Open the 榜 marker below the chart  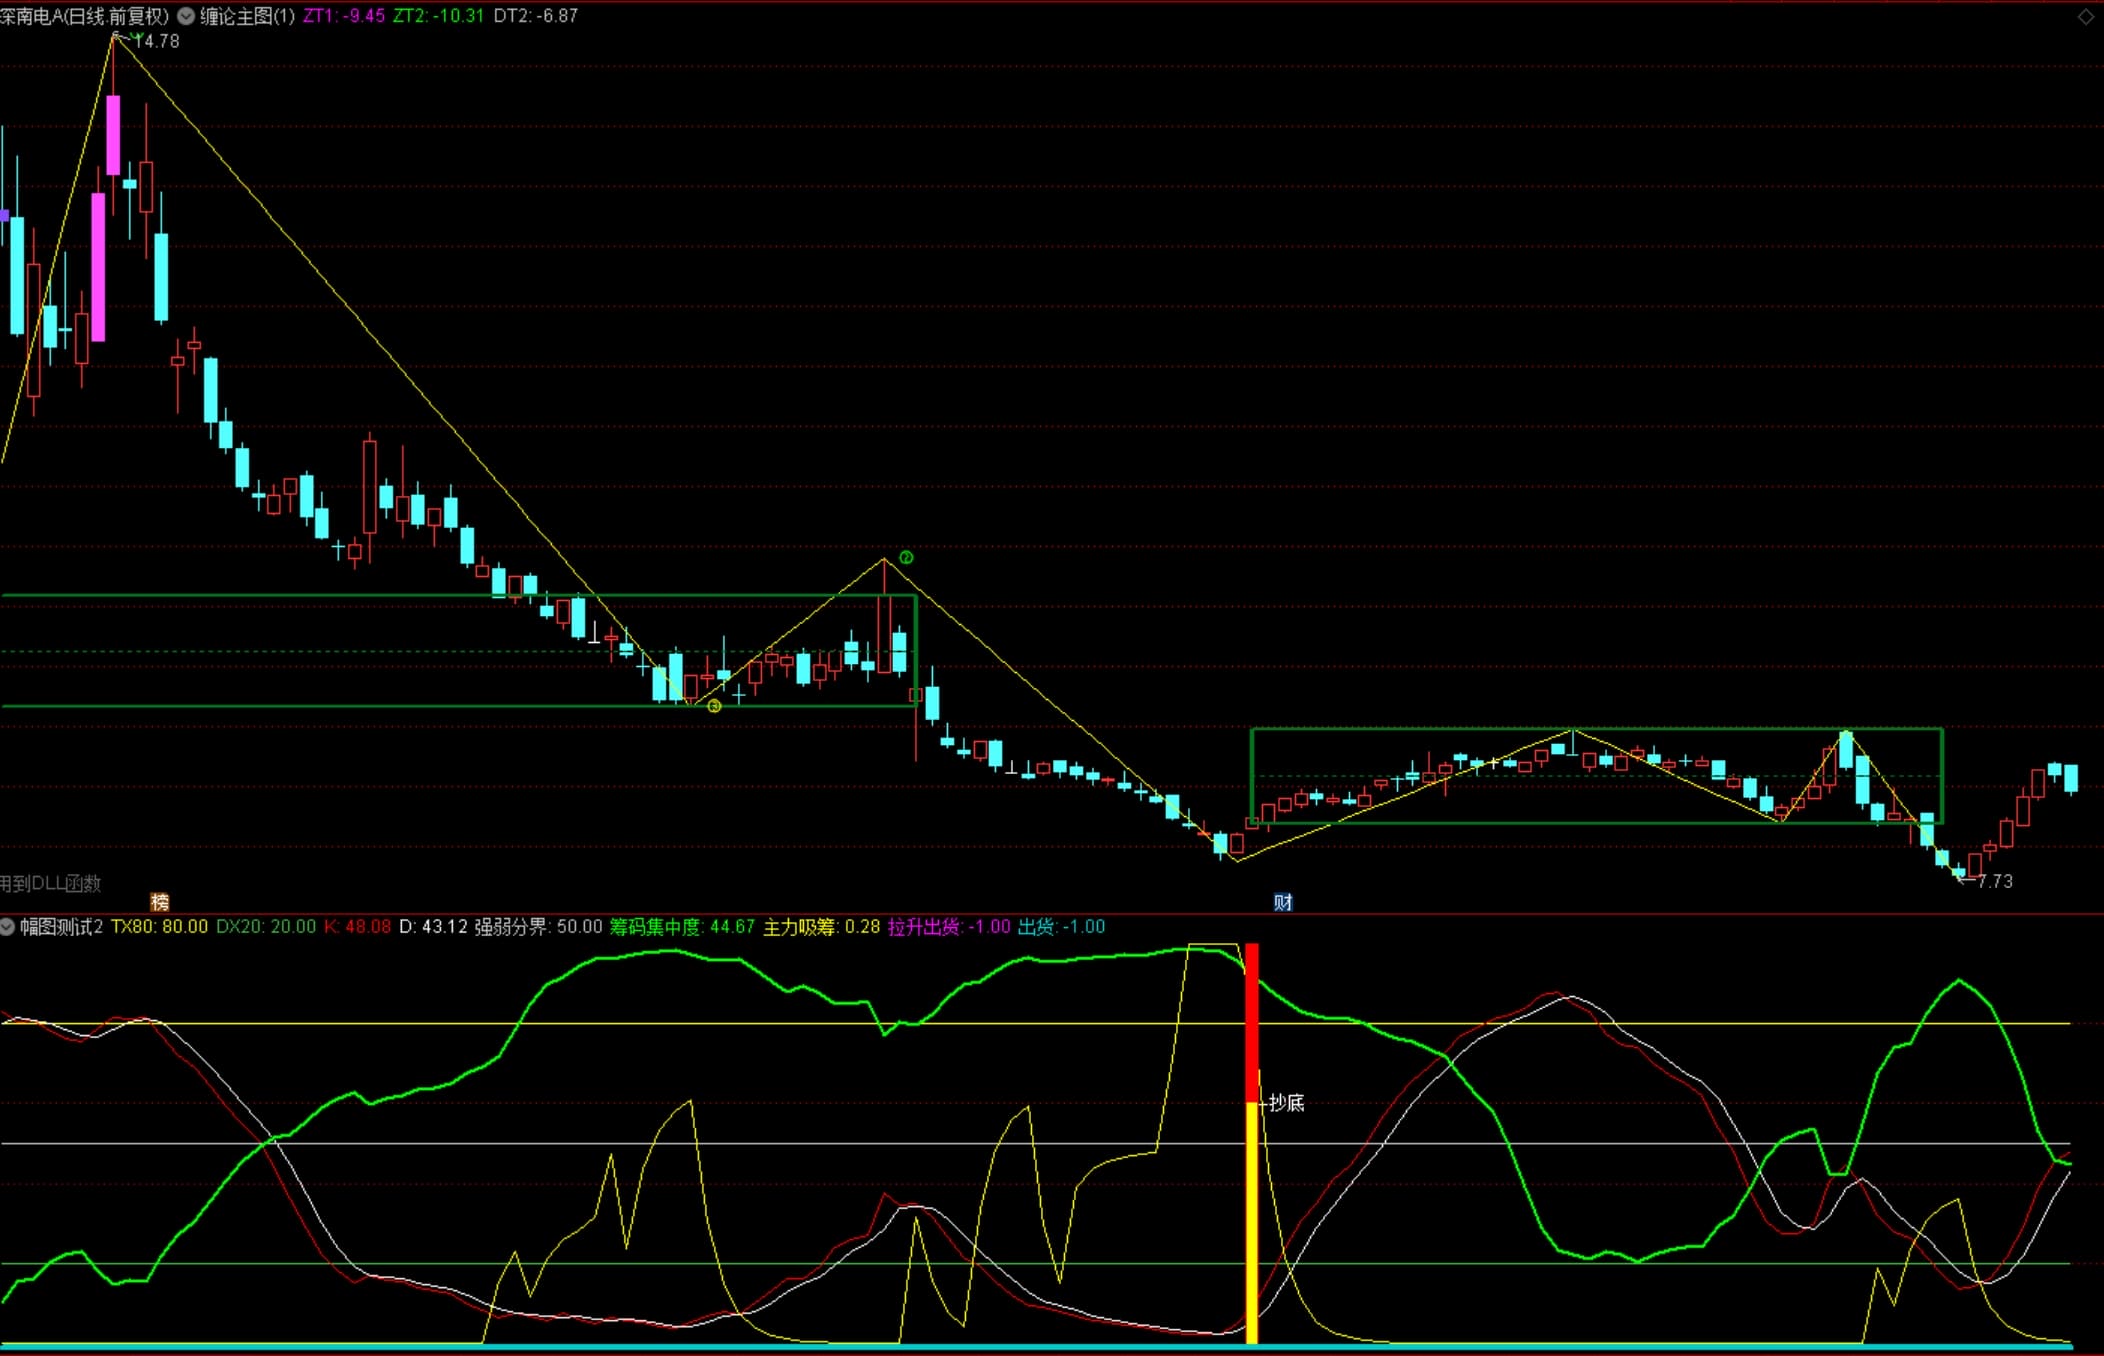(160, 902)
